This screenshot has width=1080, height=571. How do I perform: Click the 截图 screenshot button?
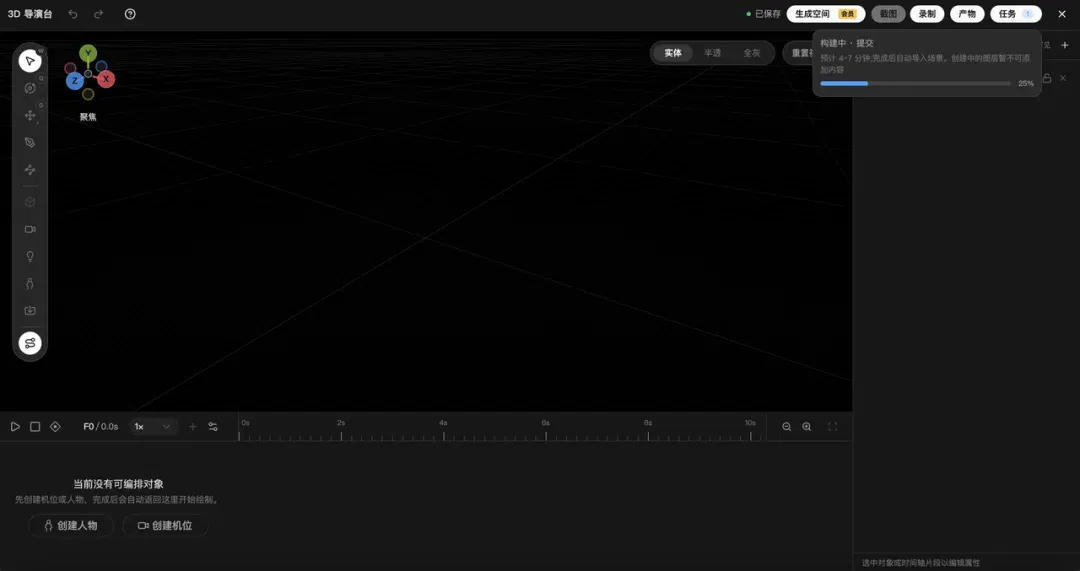point(889,14)
